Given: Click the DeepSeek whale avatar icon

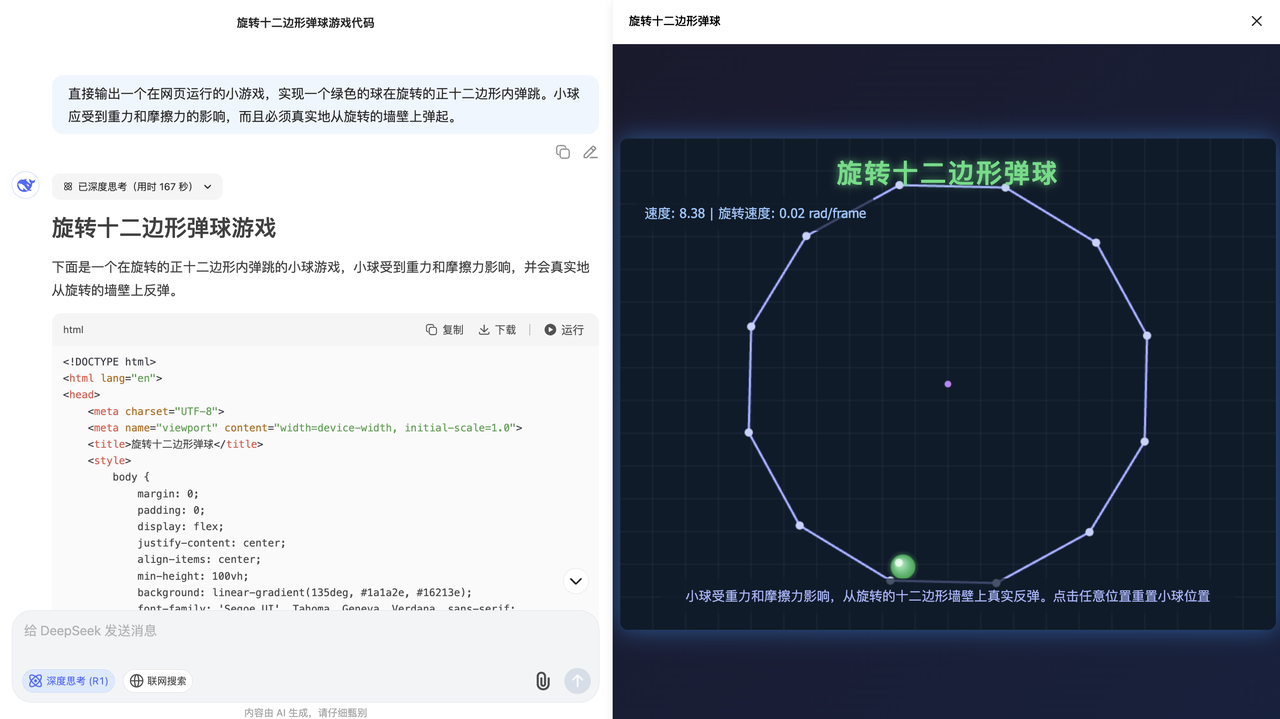Looking at the screenshot, I should 26,185.
